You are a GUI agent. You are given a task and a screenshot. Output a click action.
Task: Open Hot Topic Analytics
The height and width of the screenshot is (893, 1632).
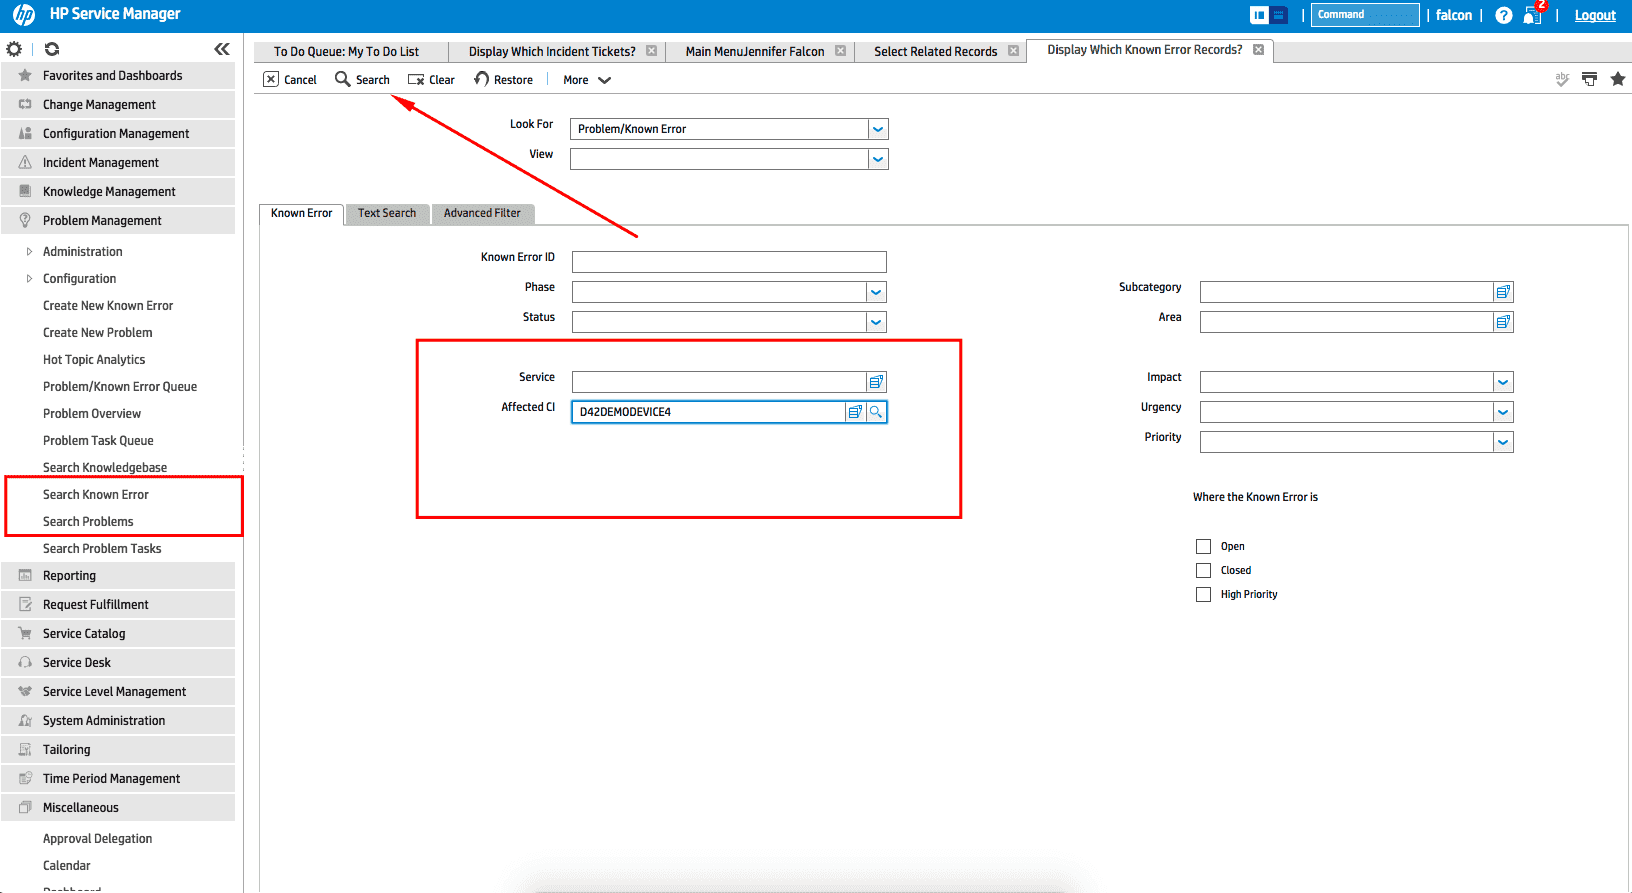click(x=94, y=360)
